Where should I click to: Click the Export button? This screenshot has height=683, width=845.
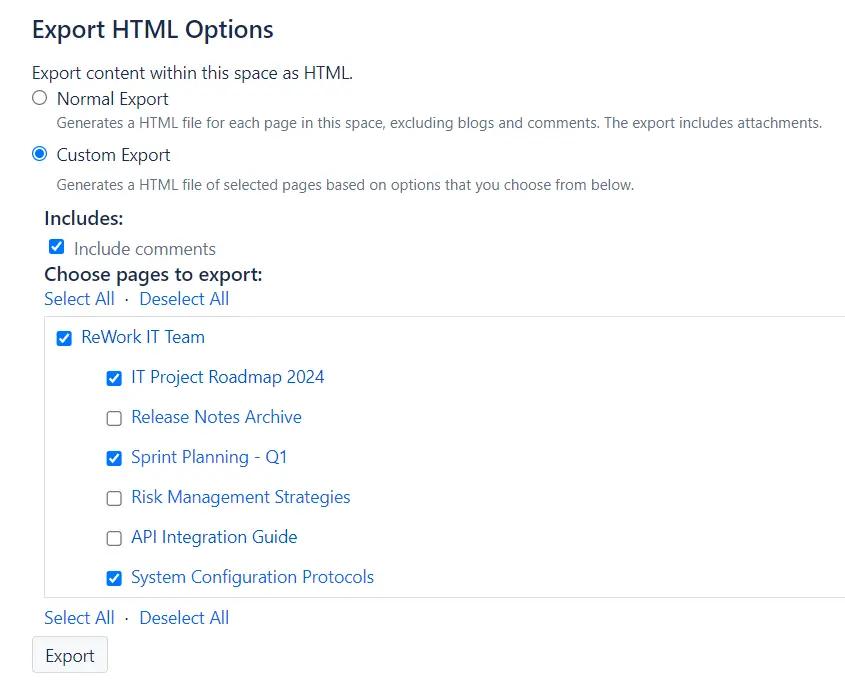(69, 655)
